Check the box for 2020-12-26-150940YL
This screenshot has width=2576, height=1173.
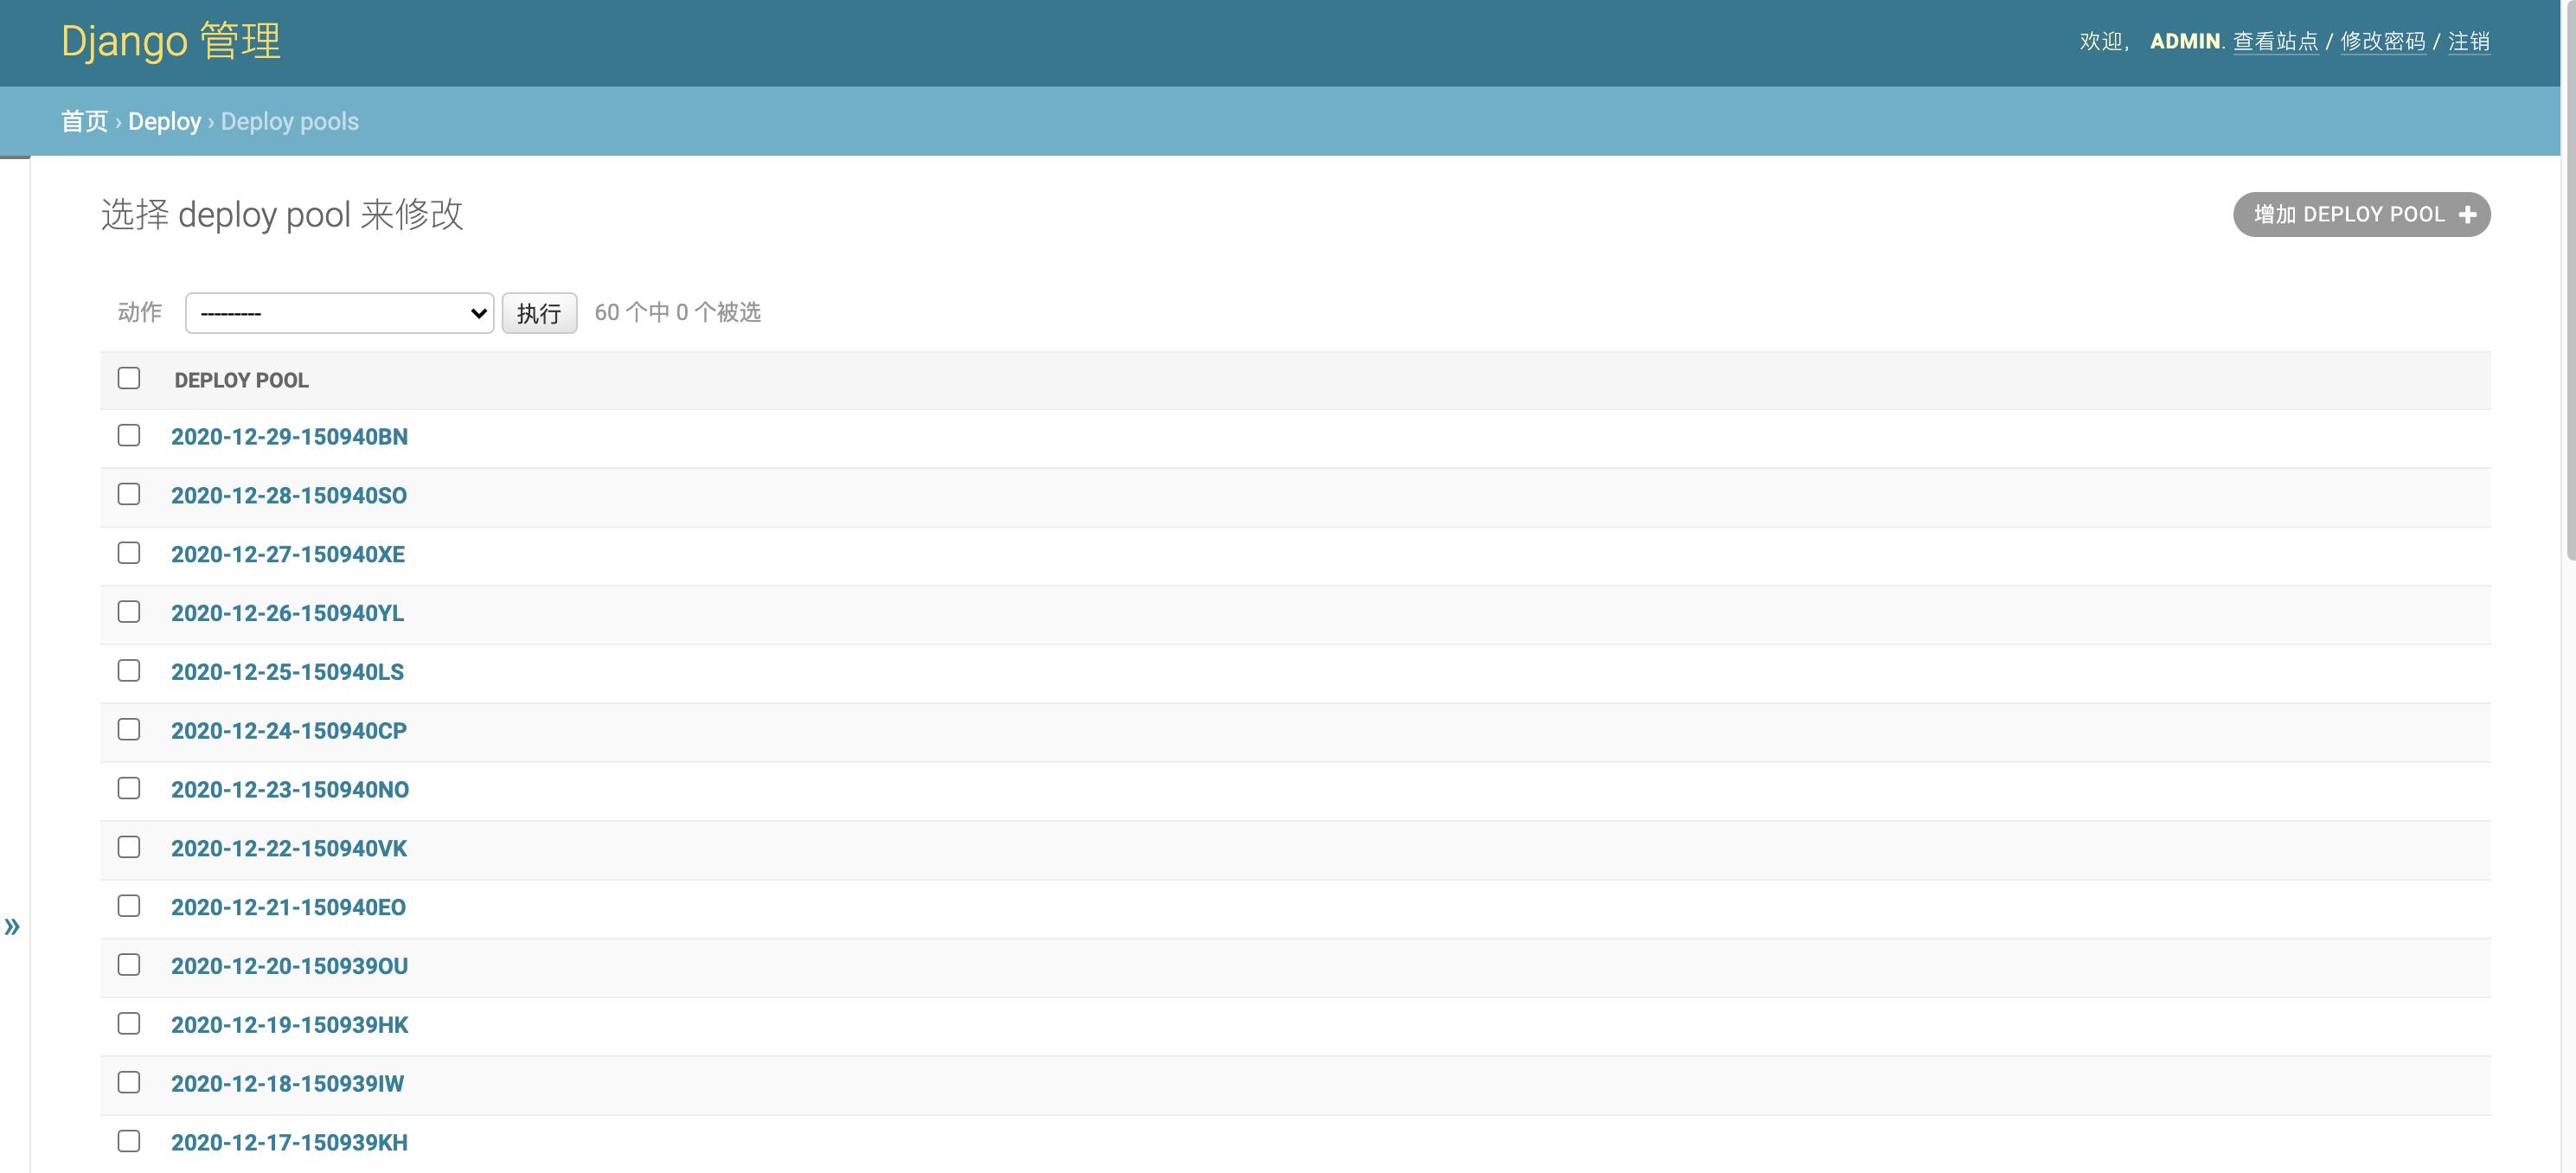[x=129, y=612]
